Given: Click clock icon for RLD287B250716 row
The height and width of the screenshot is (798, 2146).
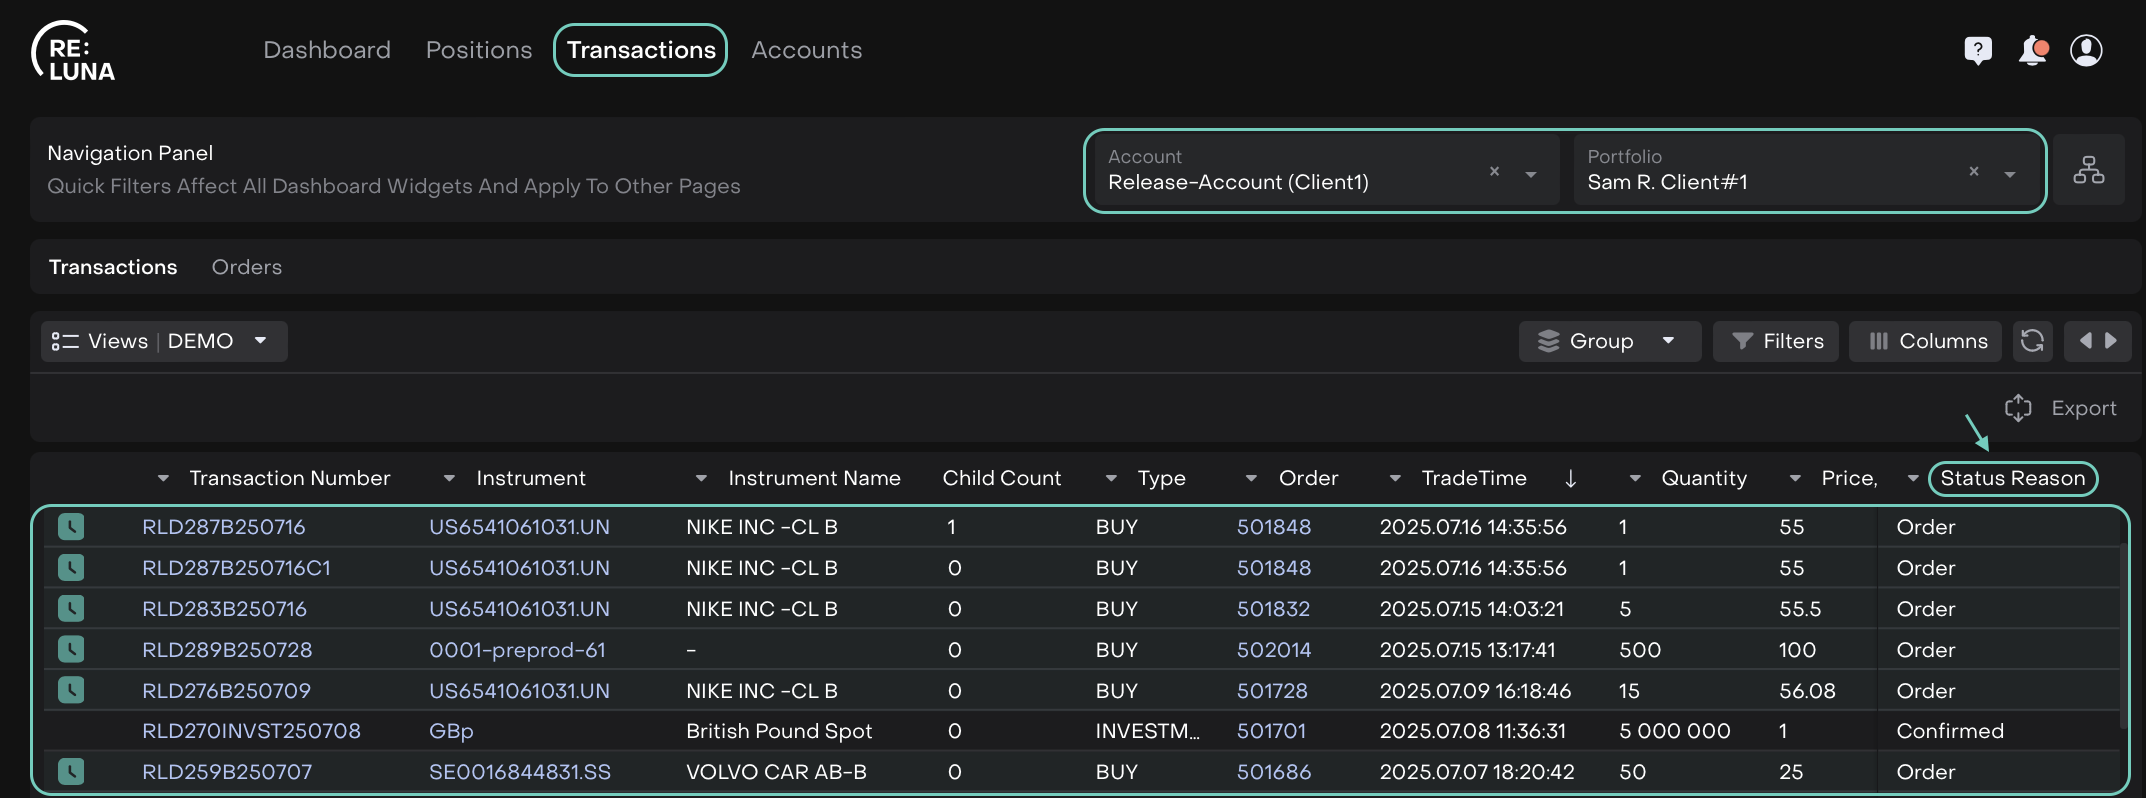Looking at the screenshot, I should pos(71,526).
